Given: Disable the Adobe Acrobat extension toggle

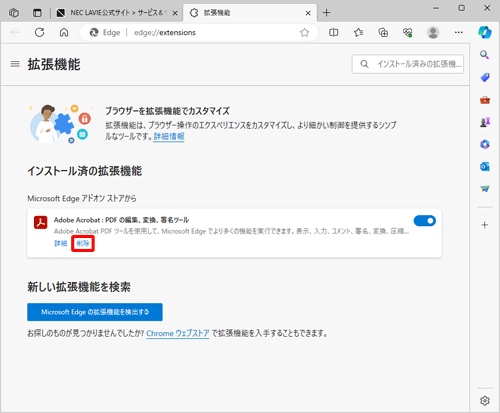Looking at the screenshot, I should [x=425, y=221].
